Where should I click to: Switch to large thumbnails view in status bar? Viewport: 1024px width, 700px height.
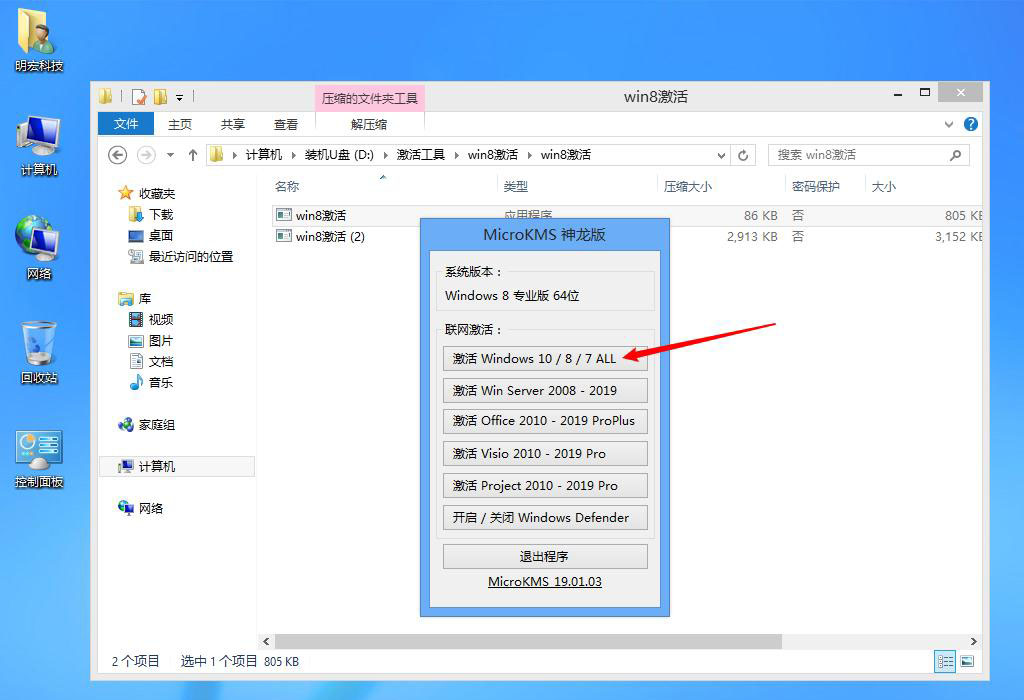pos(967,661)
